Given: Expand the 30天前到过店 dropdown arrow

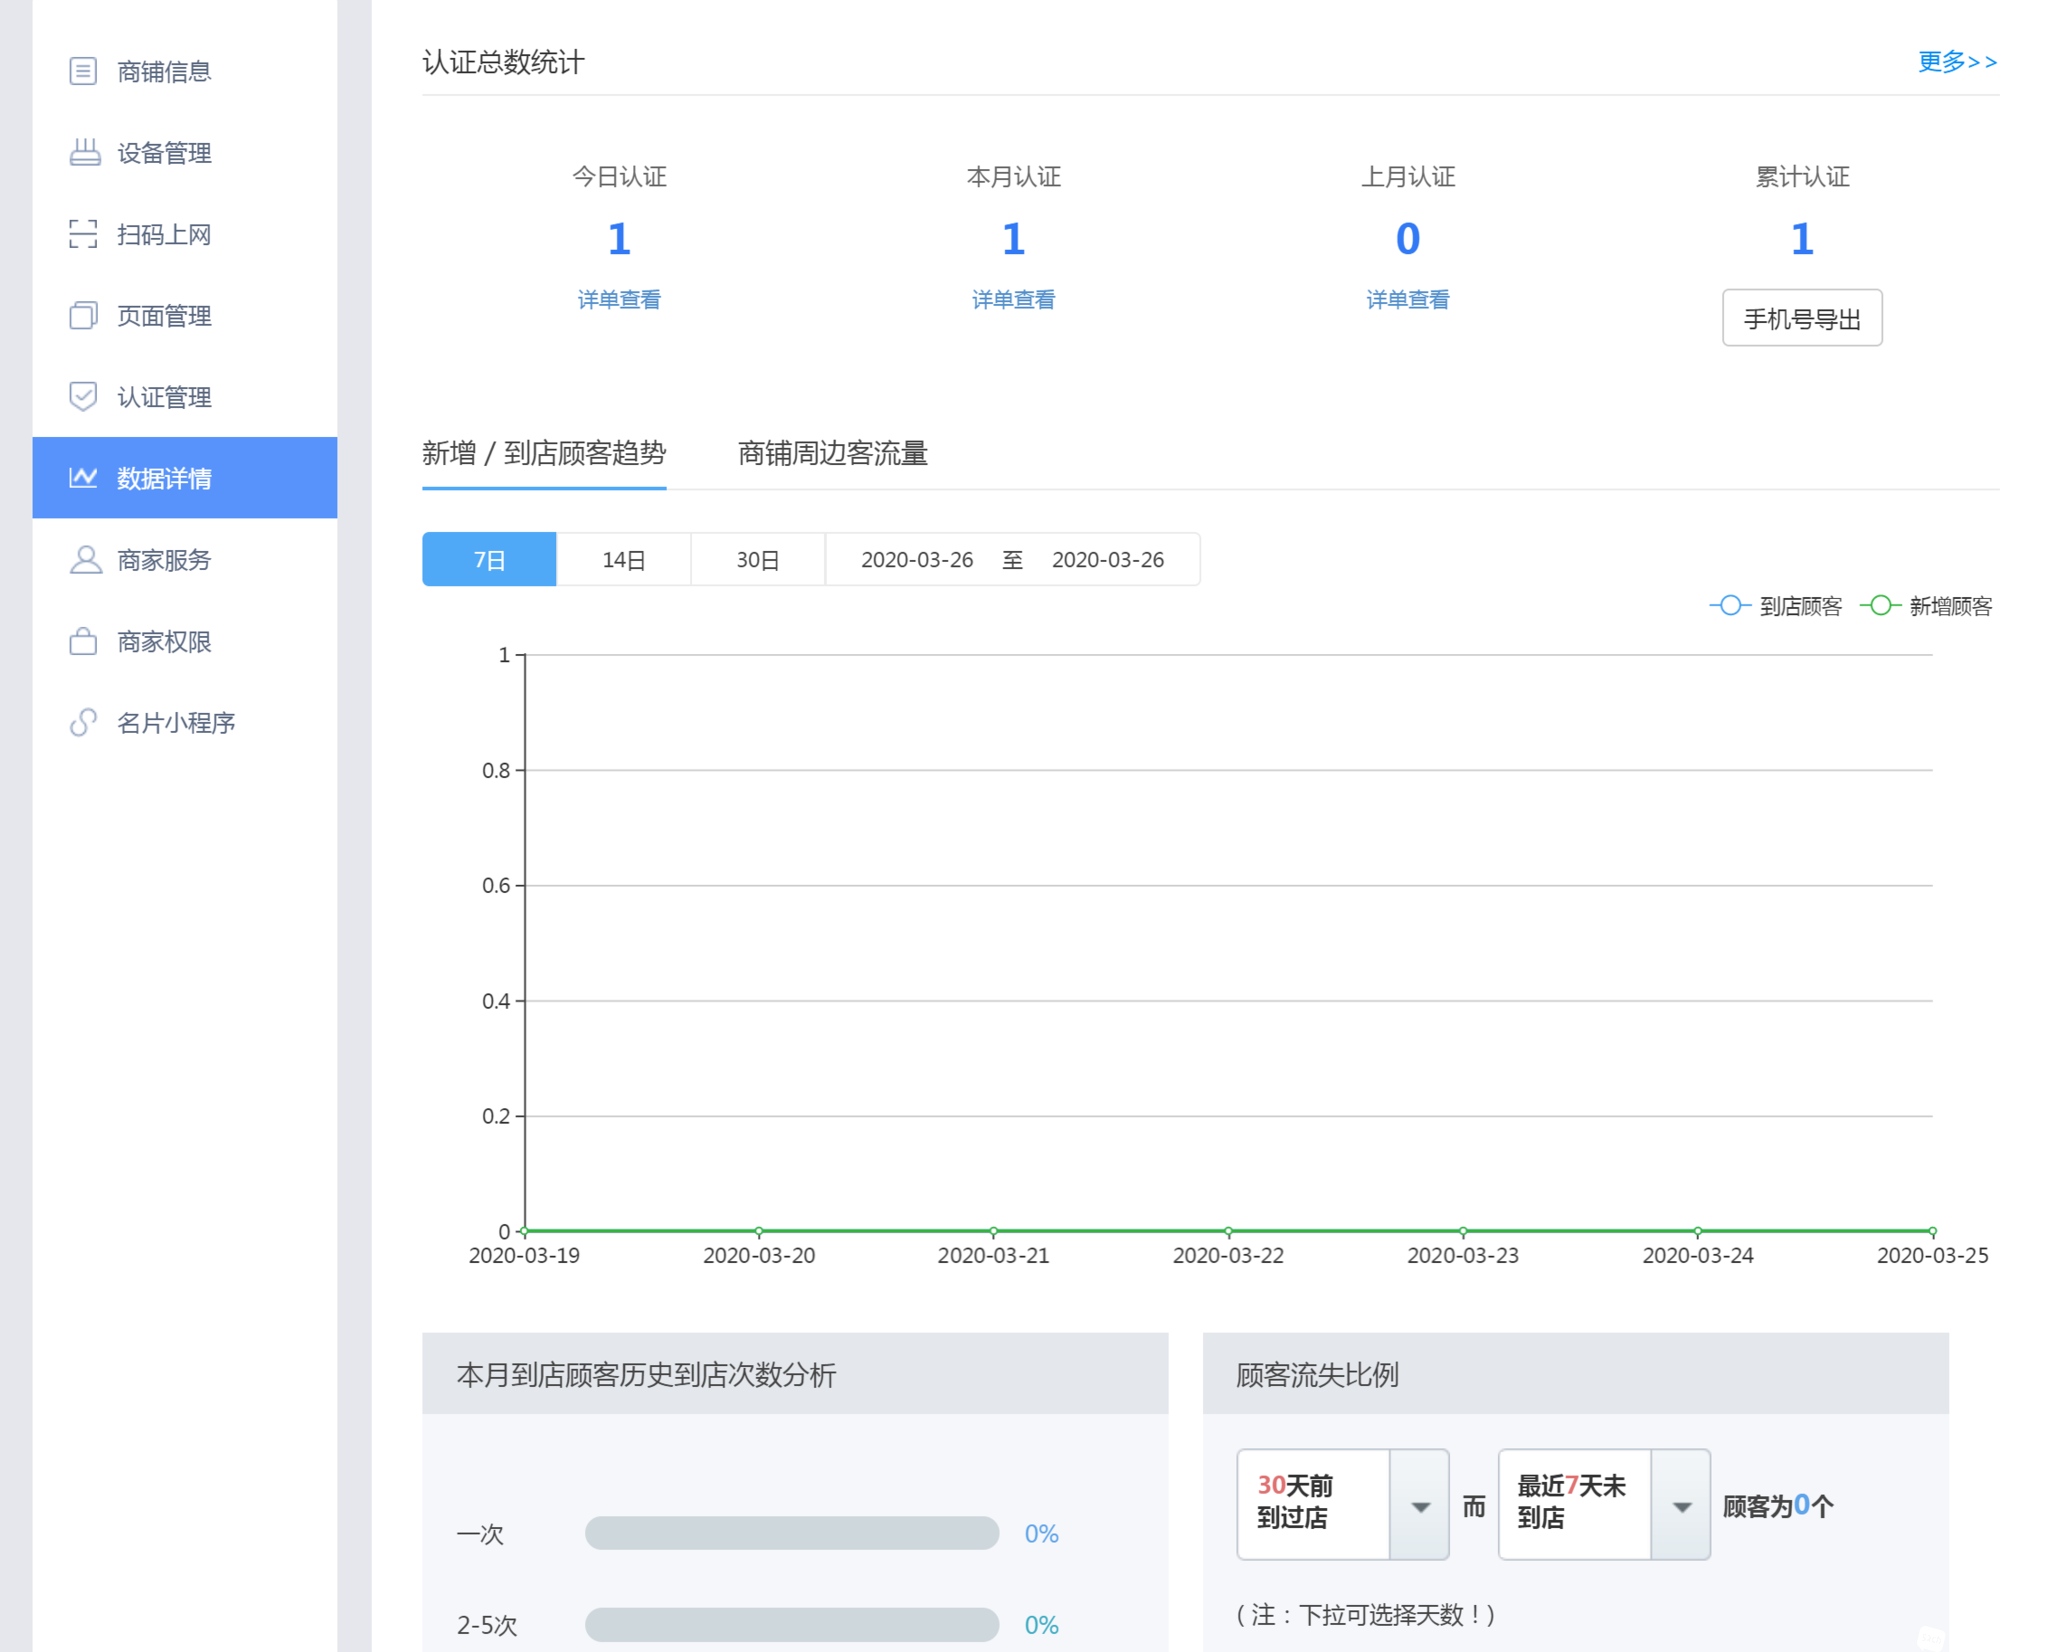Looking at the screenshot, I should [1420, 1506].
